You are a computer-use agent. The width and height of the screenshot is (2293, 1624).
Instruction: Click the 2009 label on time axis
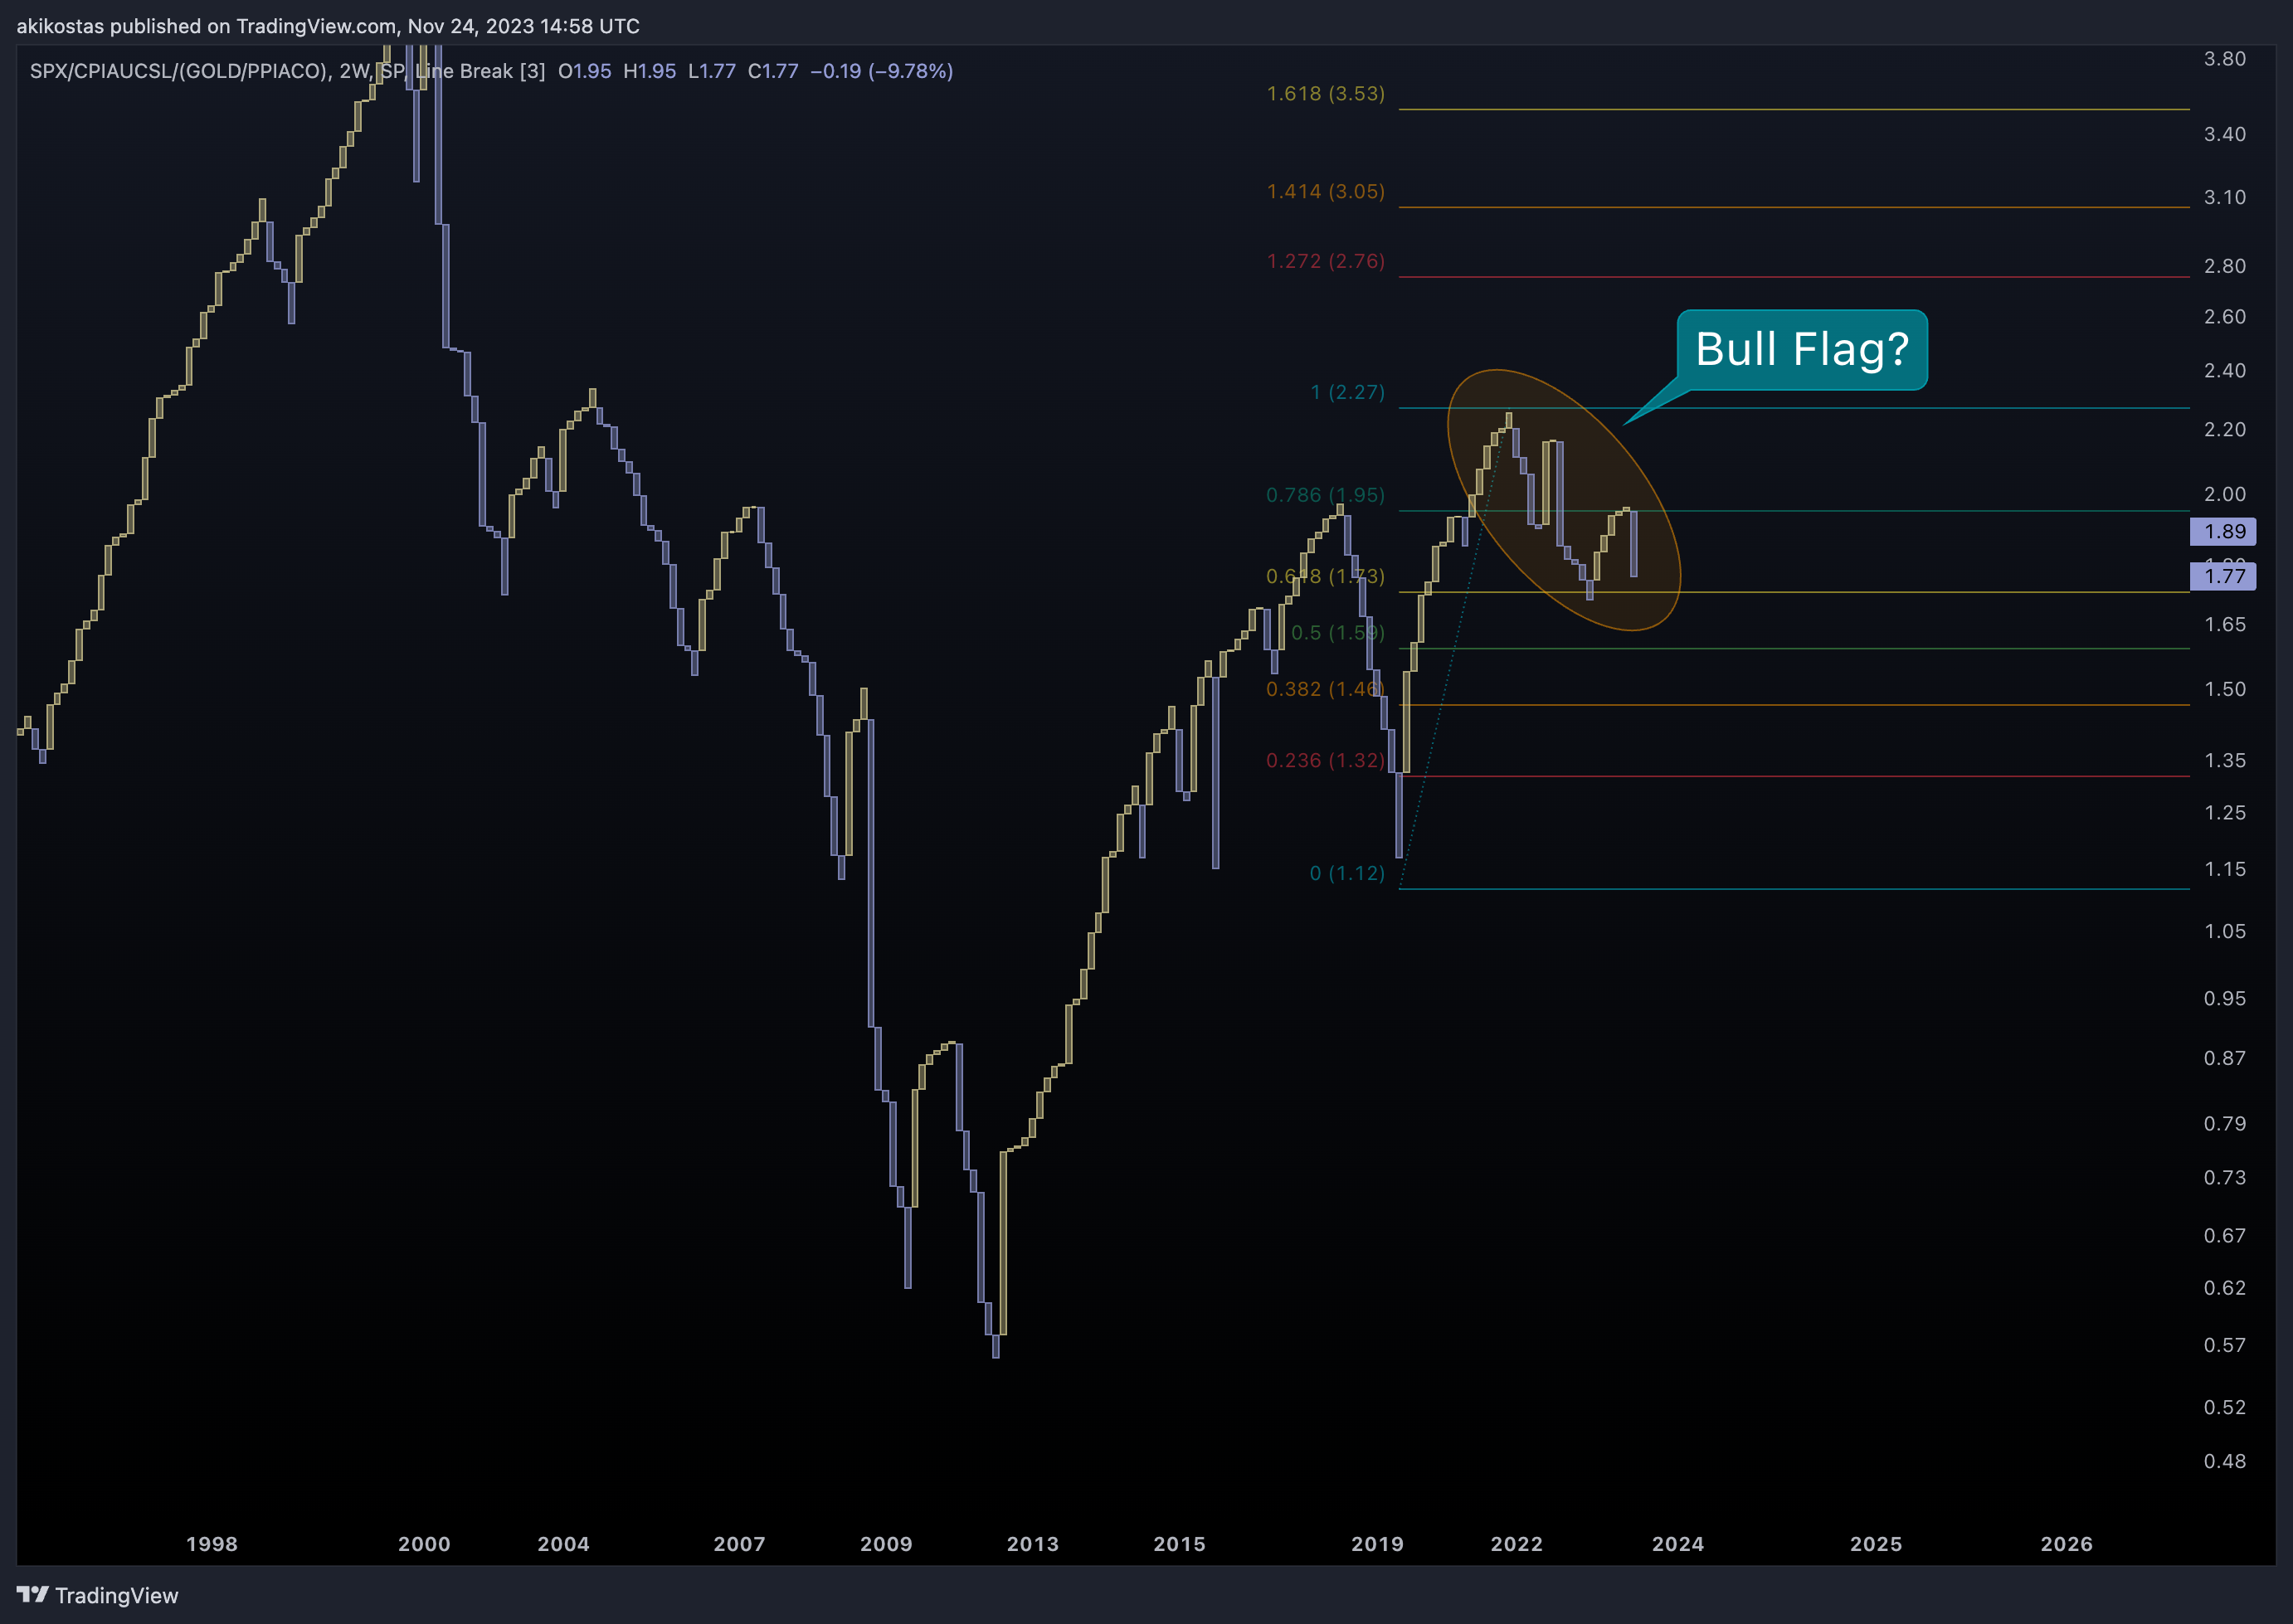click(886, 1544)
